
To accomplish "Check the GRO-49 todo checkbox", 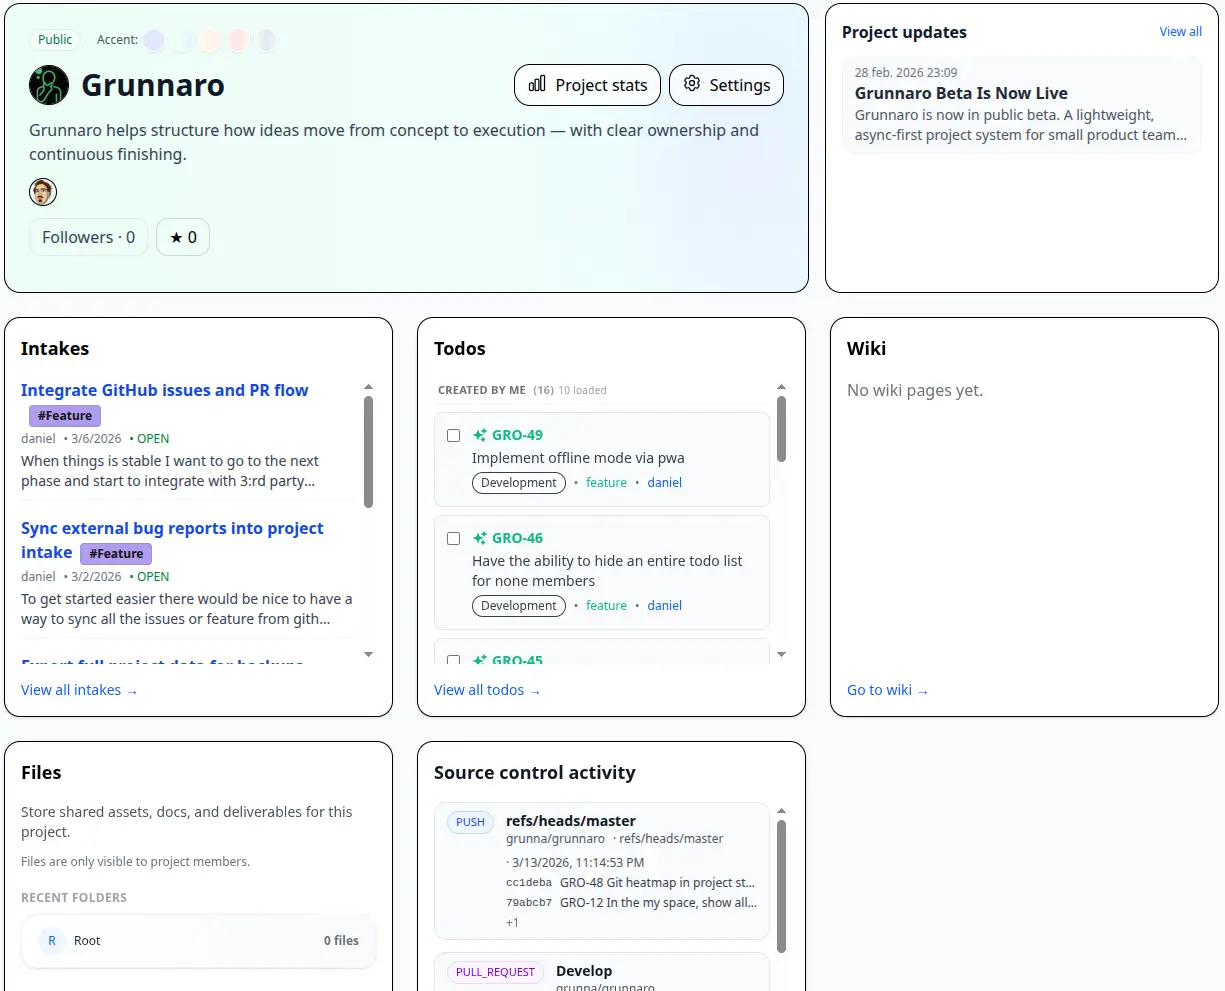I will 453,435.
